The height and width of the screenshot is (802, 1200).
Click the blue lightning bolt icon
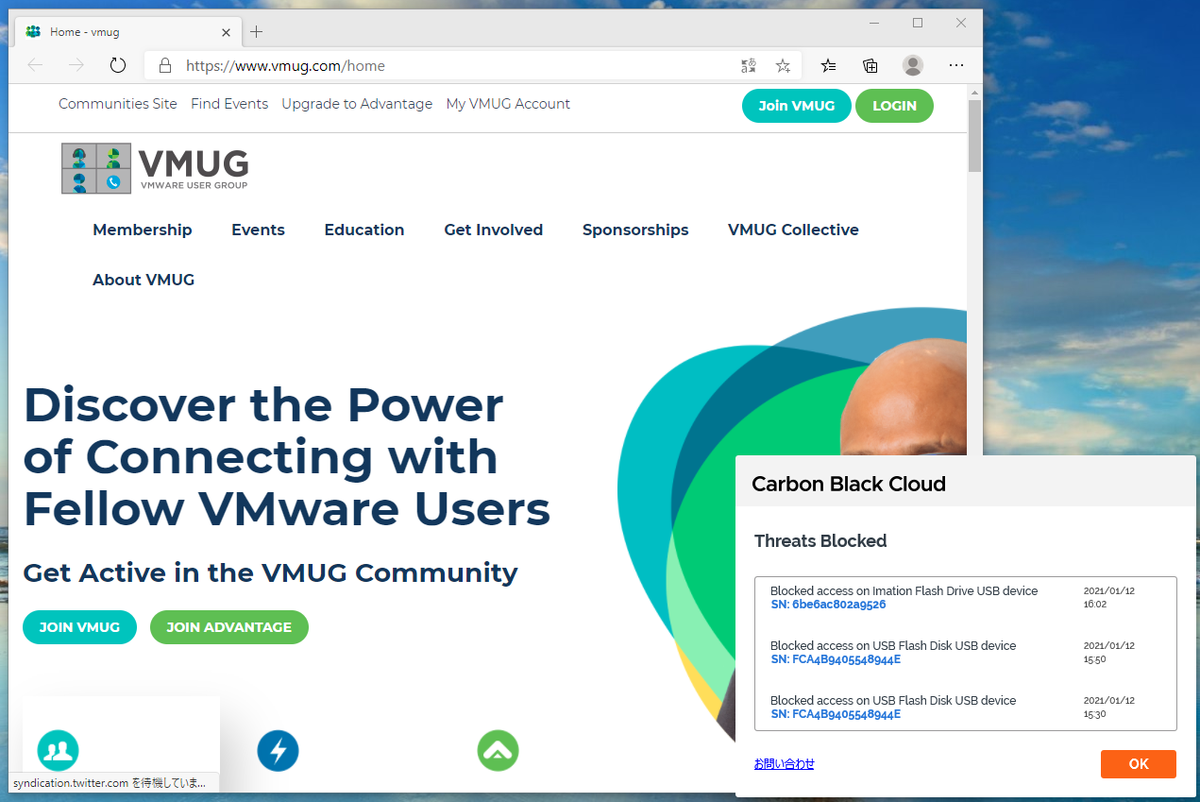click(278, 750)
